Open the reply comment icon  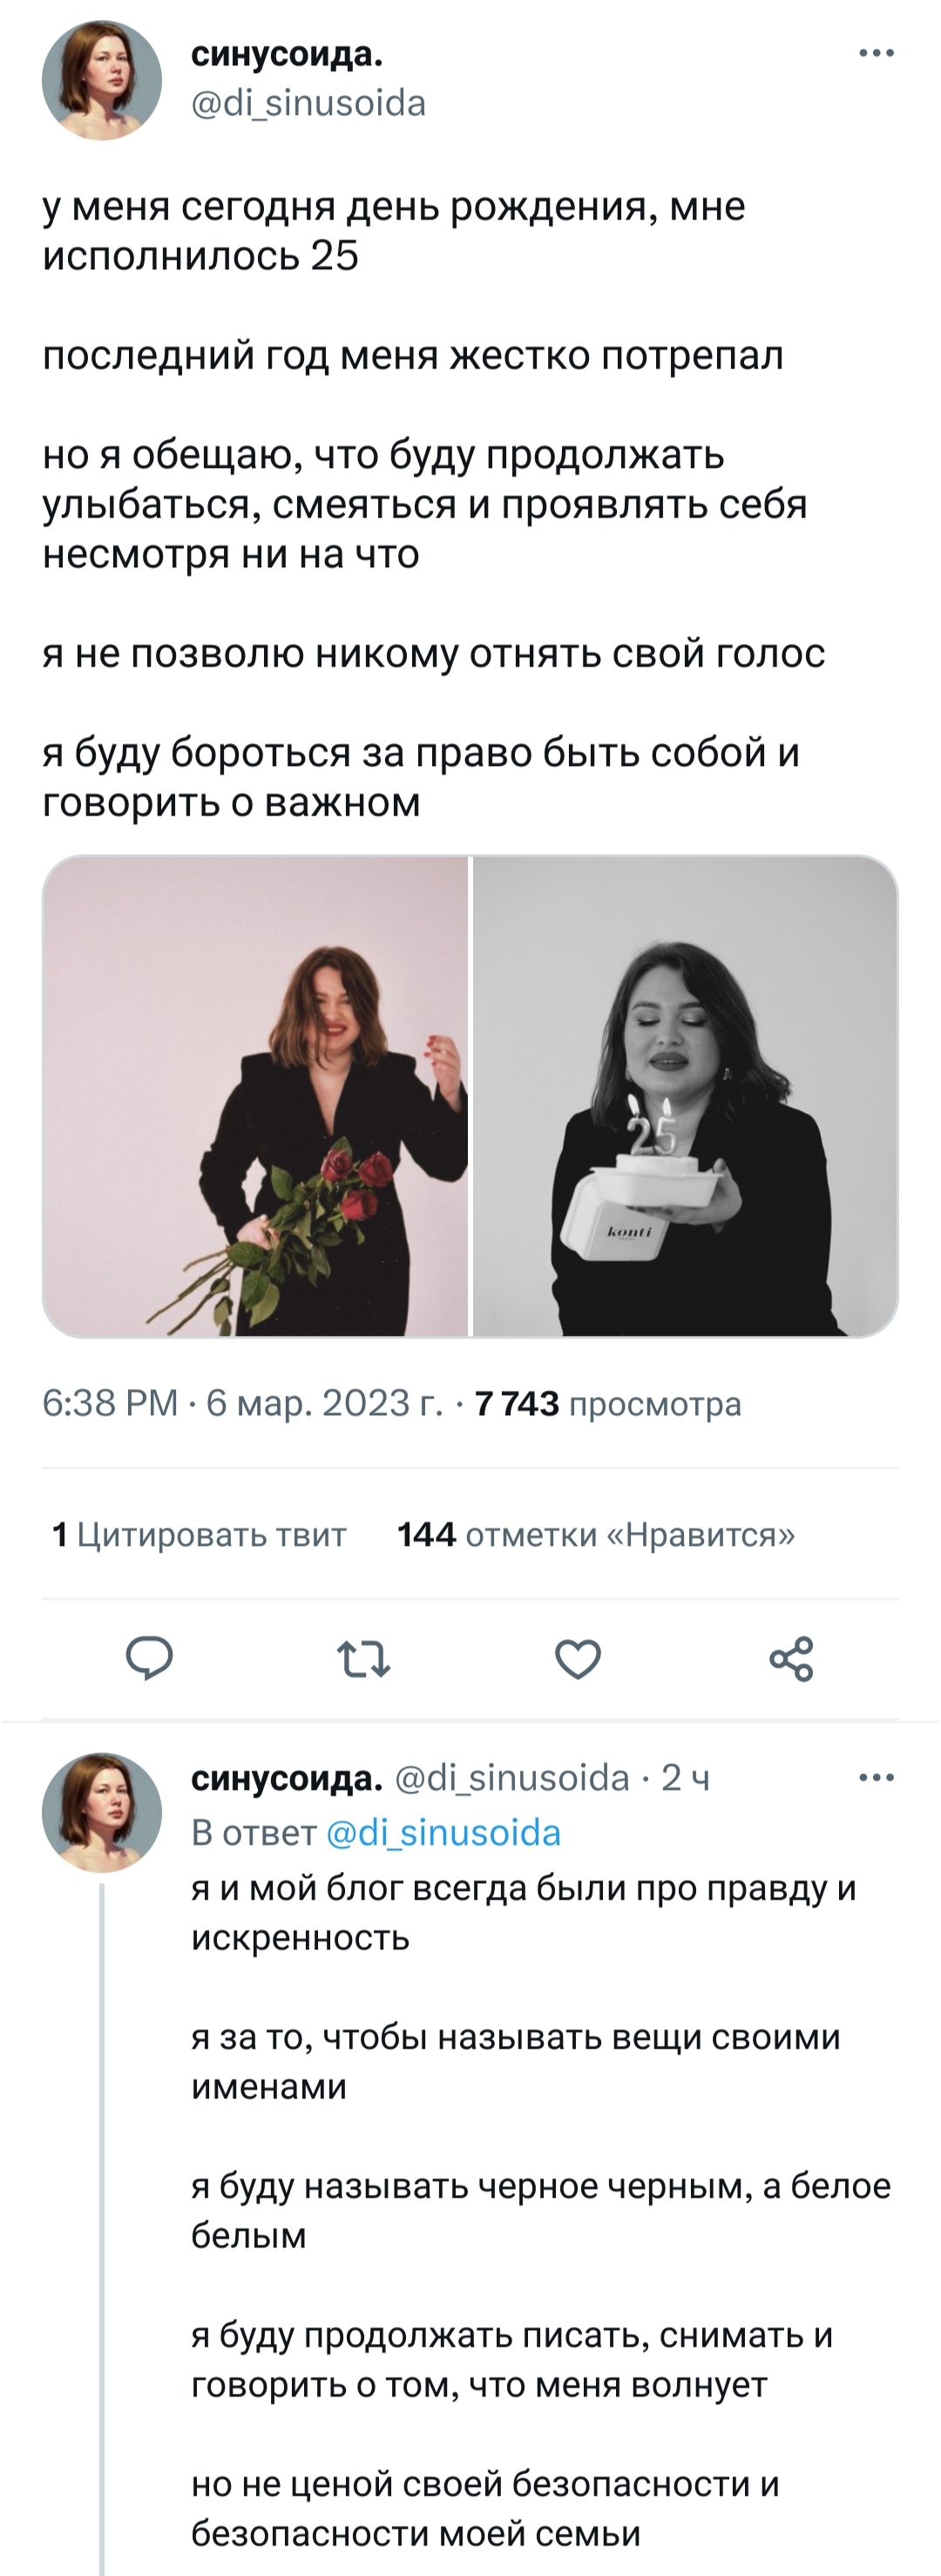coord(150,1658)
